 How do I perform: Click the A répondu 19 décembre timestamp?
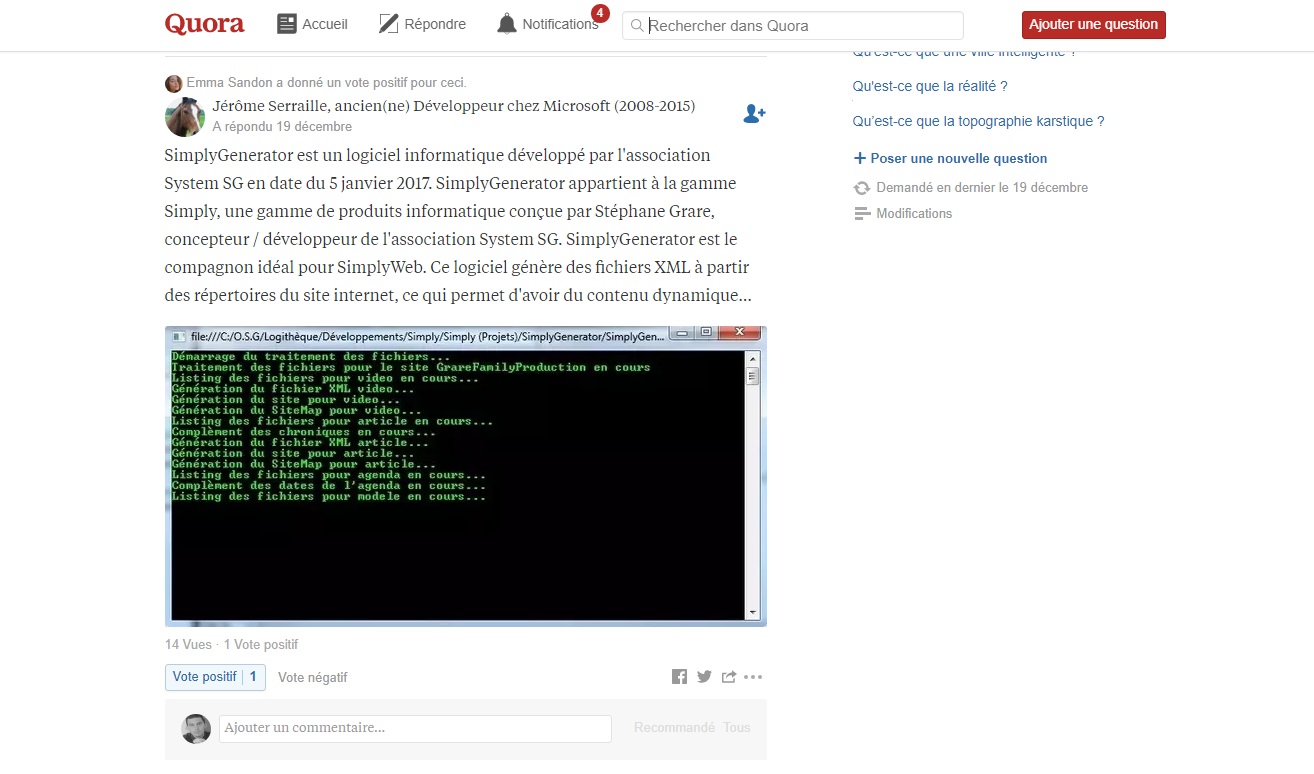click(x=282, y=127)
